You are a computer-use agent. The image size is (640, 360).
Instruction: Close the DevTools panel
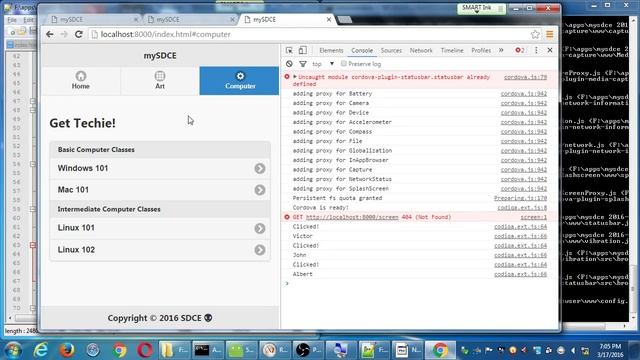point(550,50)
